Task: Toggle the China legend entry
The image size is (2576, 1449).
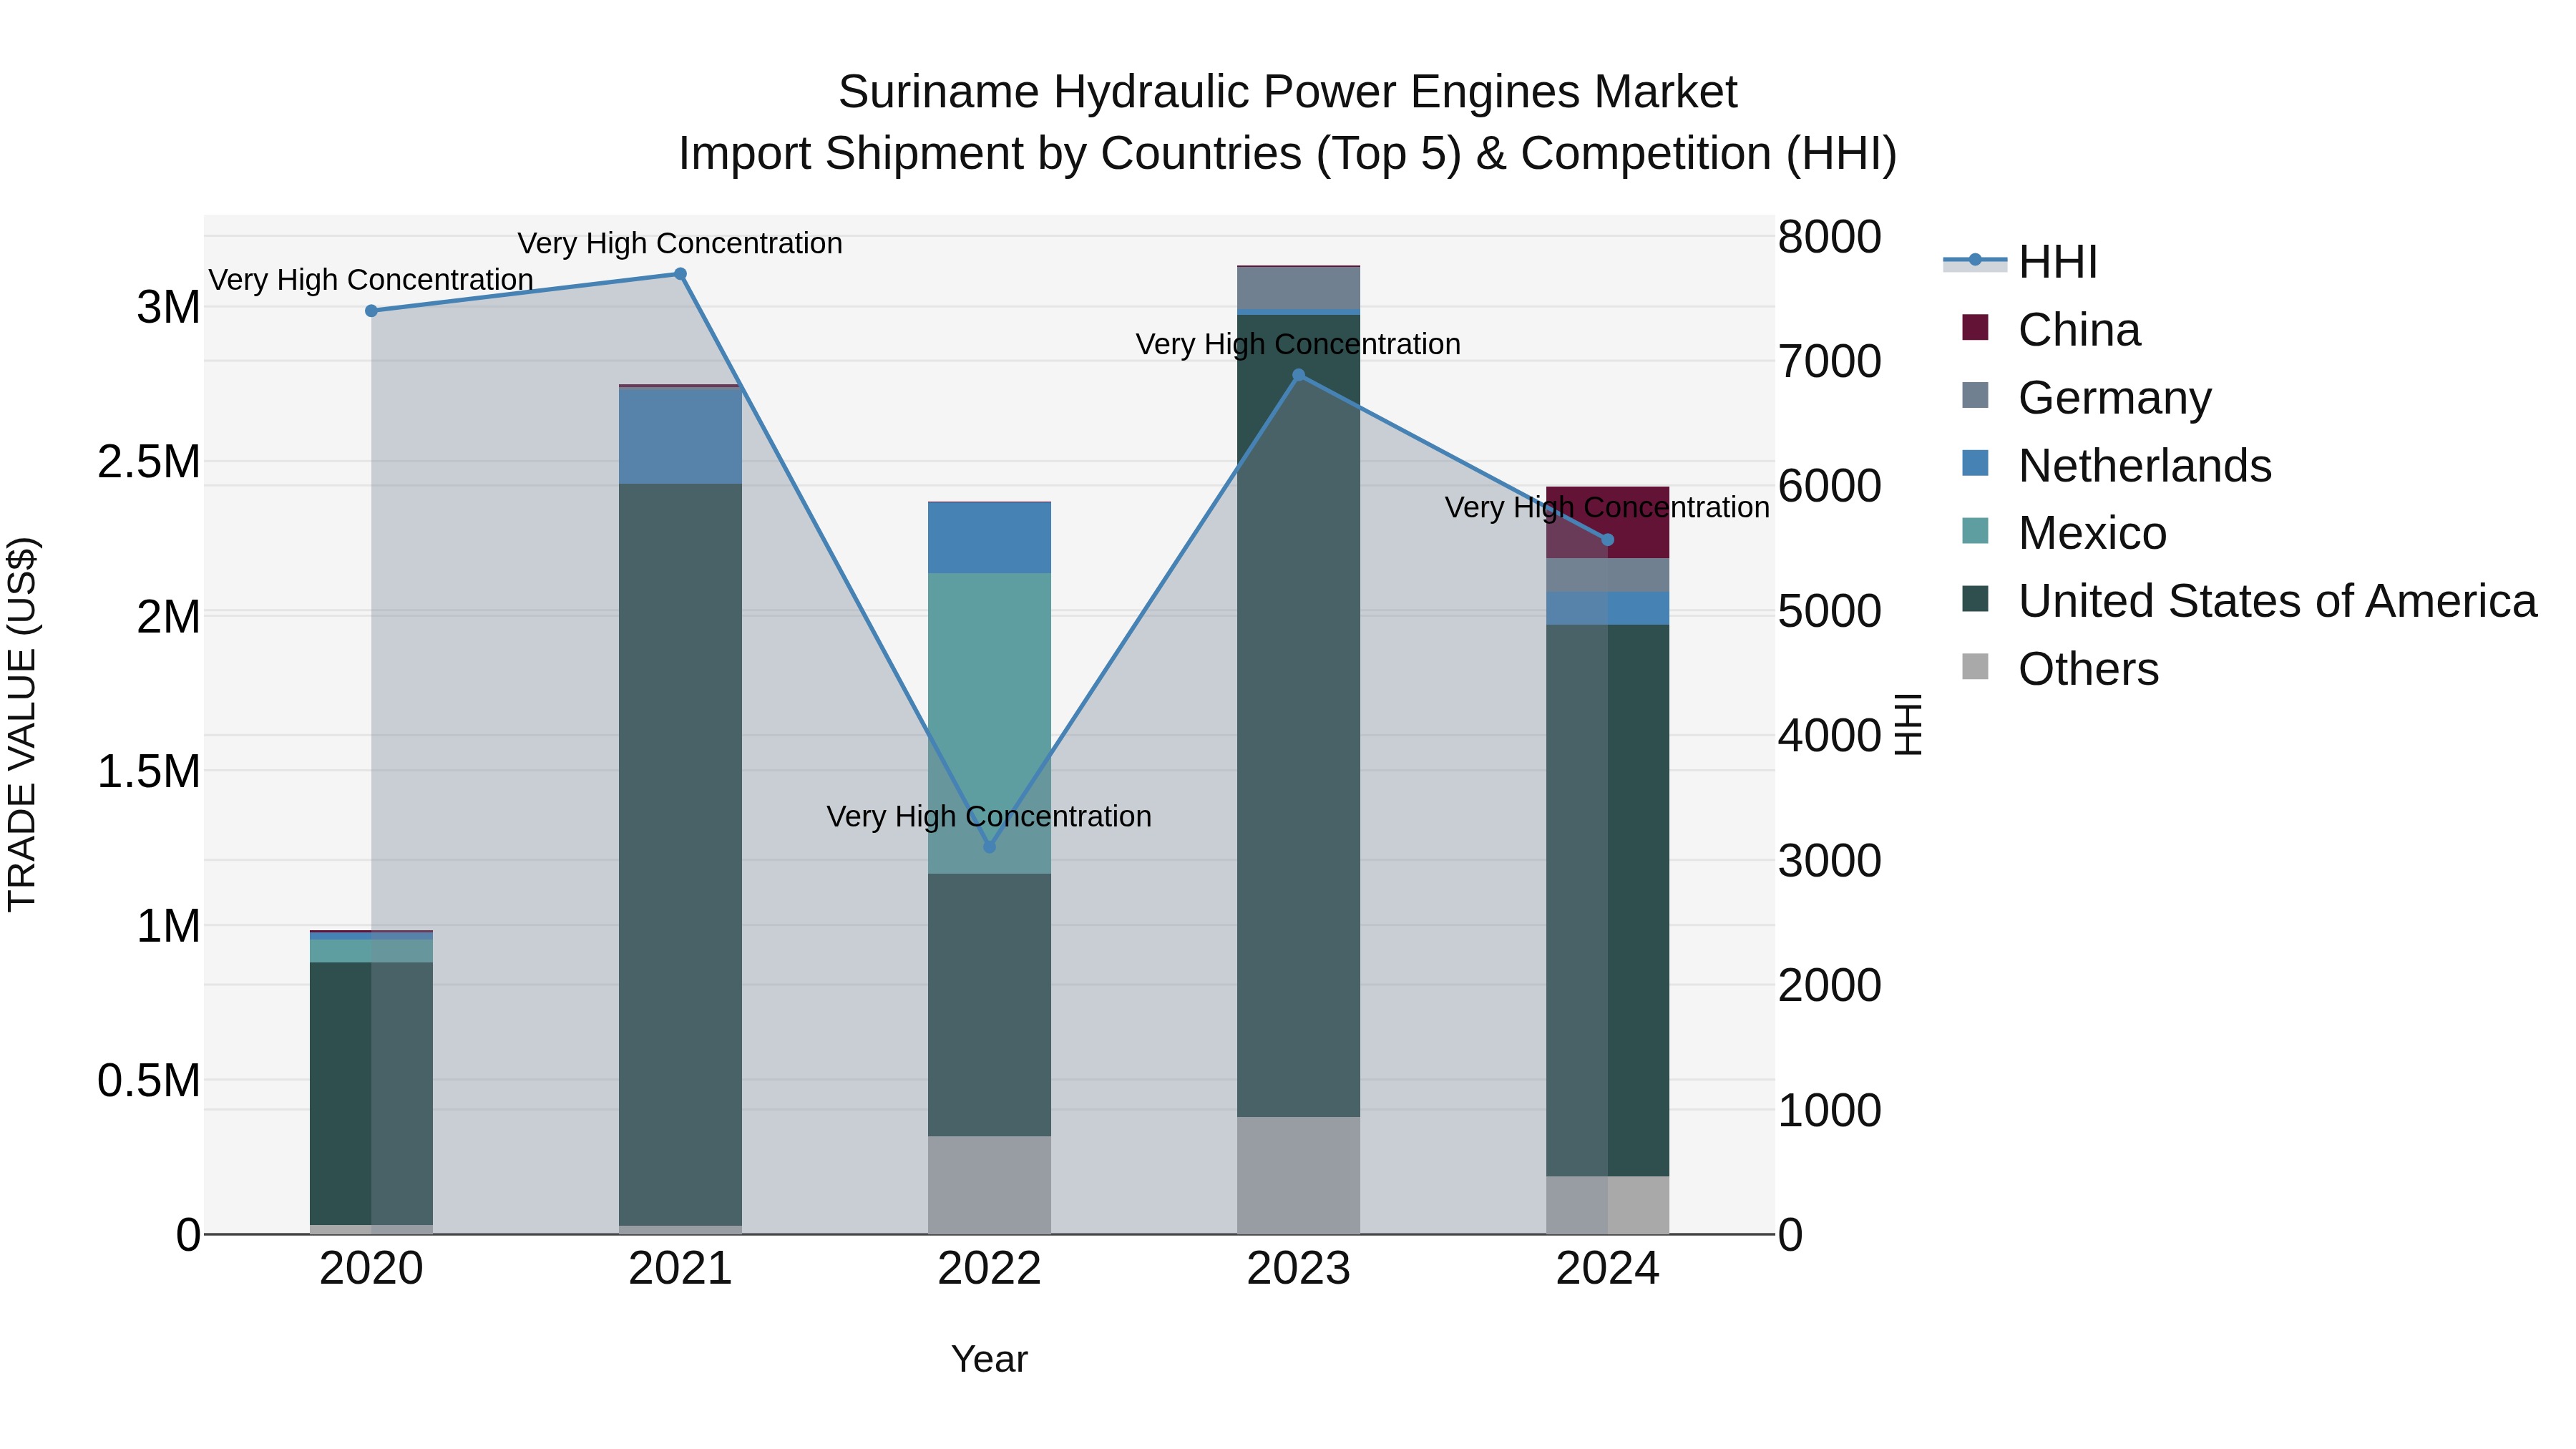Action: pos(2050,330)
